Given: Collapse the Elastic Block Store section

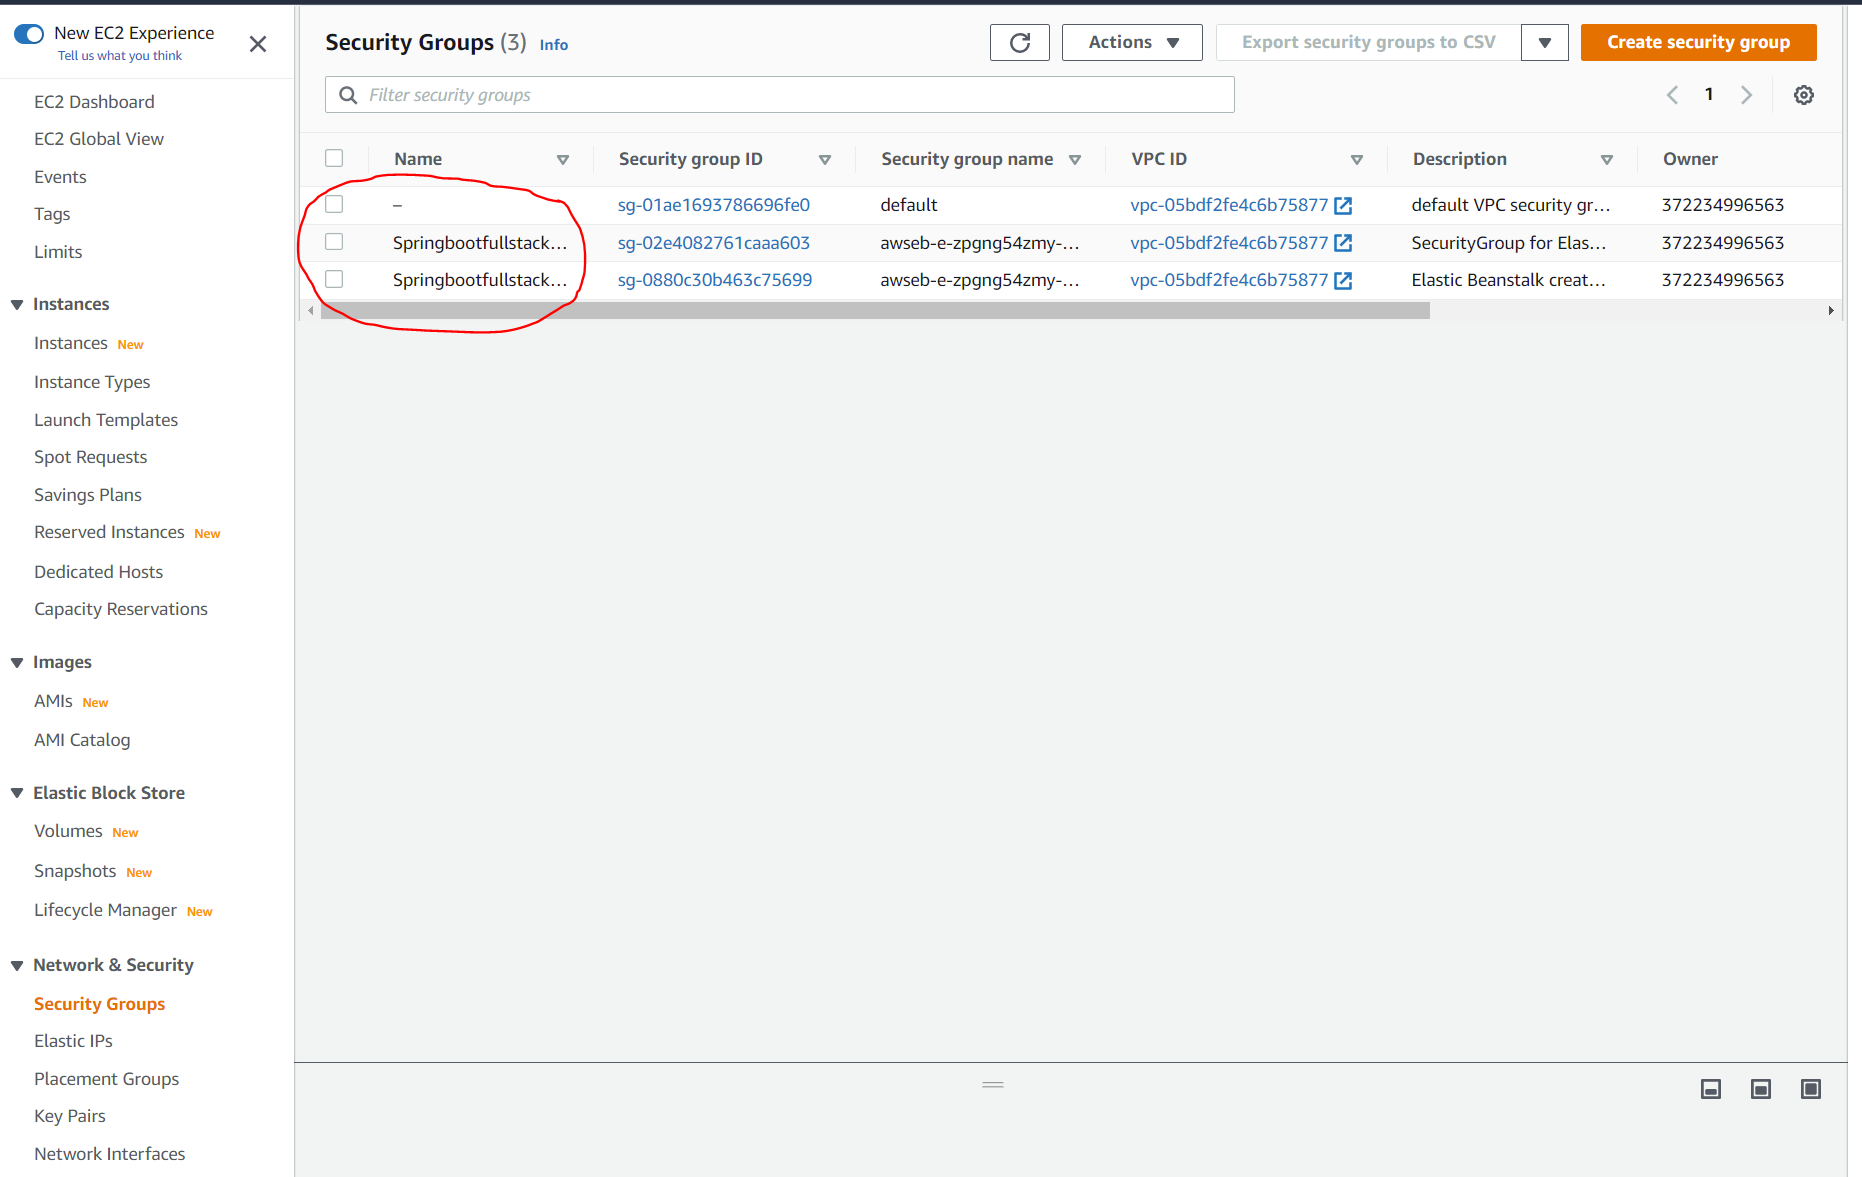Looking at the screenshot, I should 17,793.
